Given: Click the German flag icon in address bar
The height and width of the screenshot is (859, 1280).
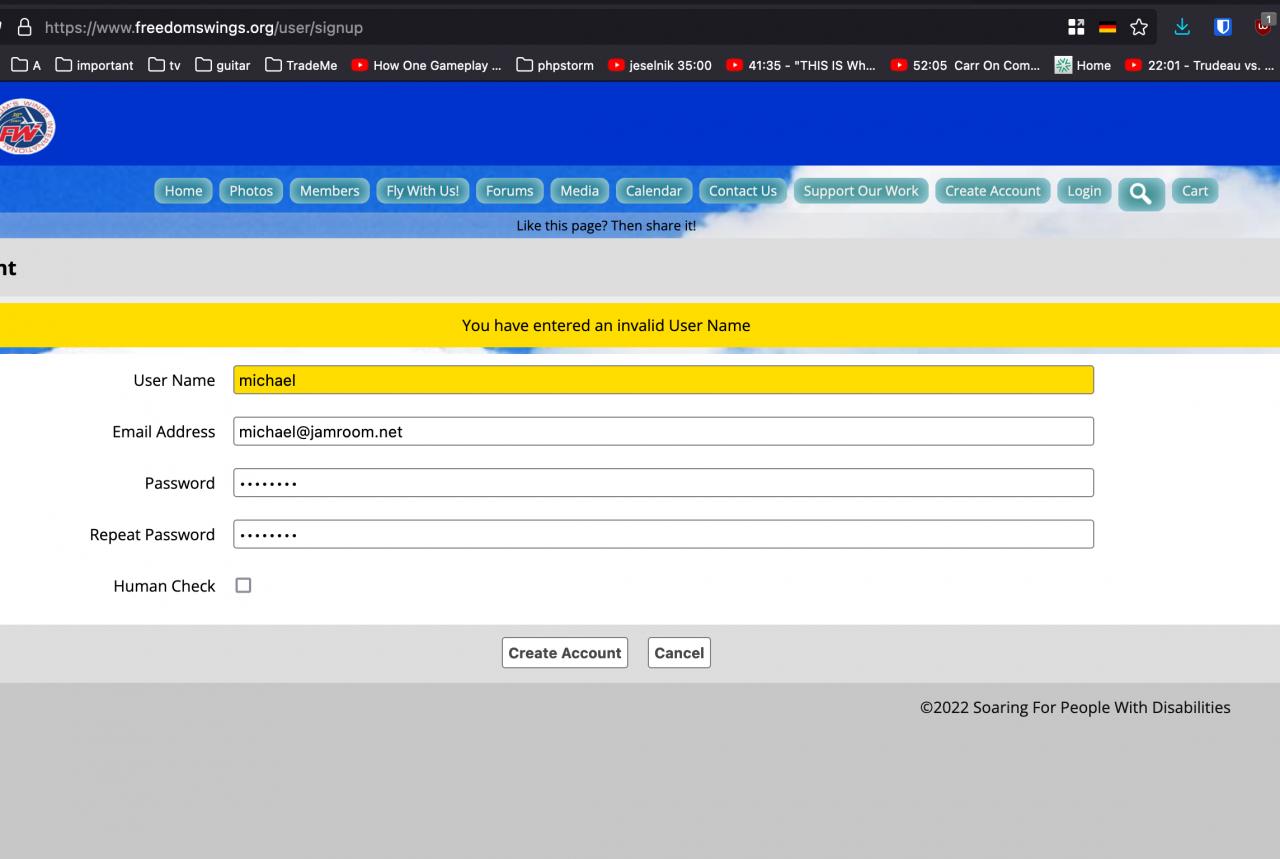Looking at the screenshot, I should 1107,28.
